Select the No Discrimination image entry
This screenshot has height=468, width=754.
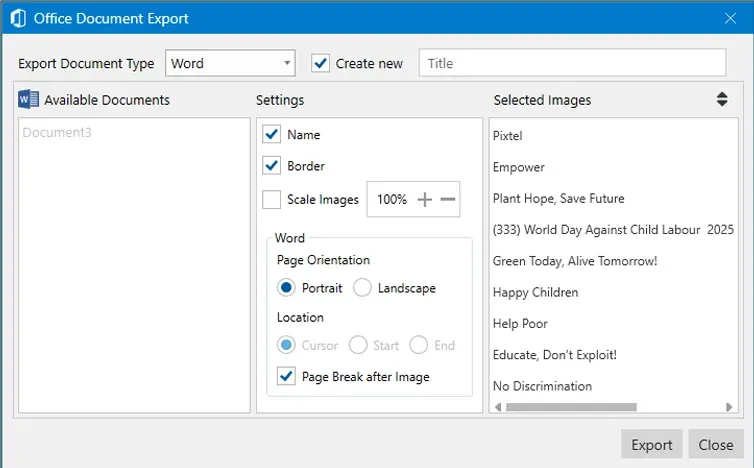coord(542,386)
